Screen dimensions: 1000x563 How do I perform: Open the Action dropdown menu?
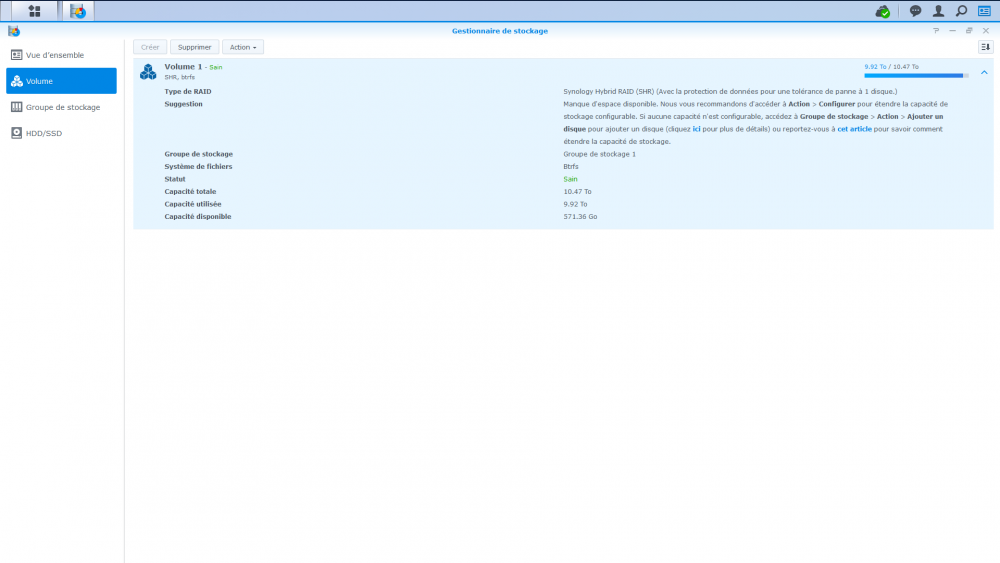coord(242,47)
